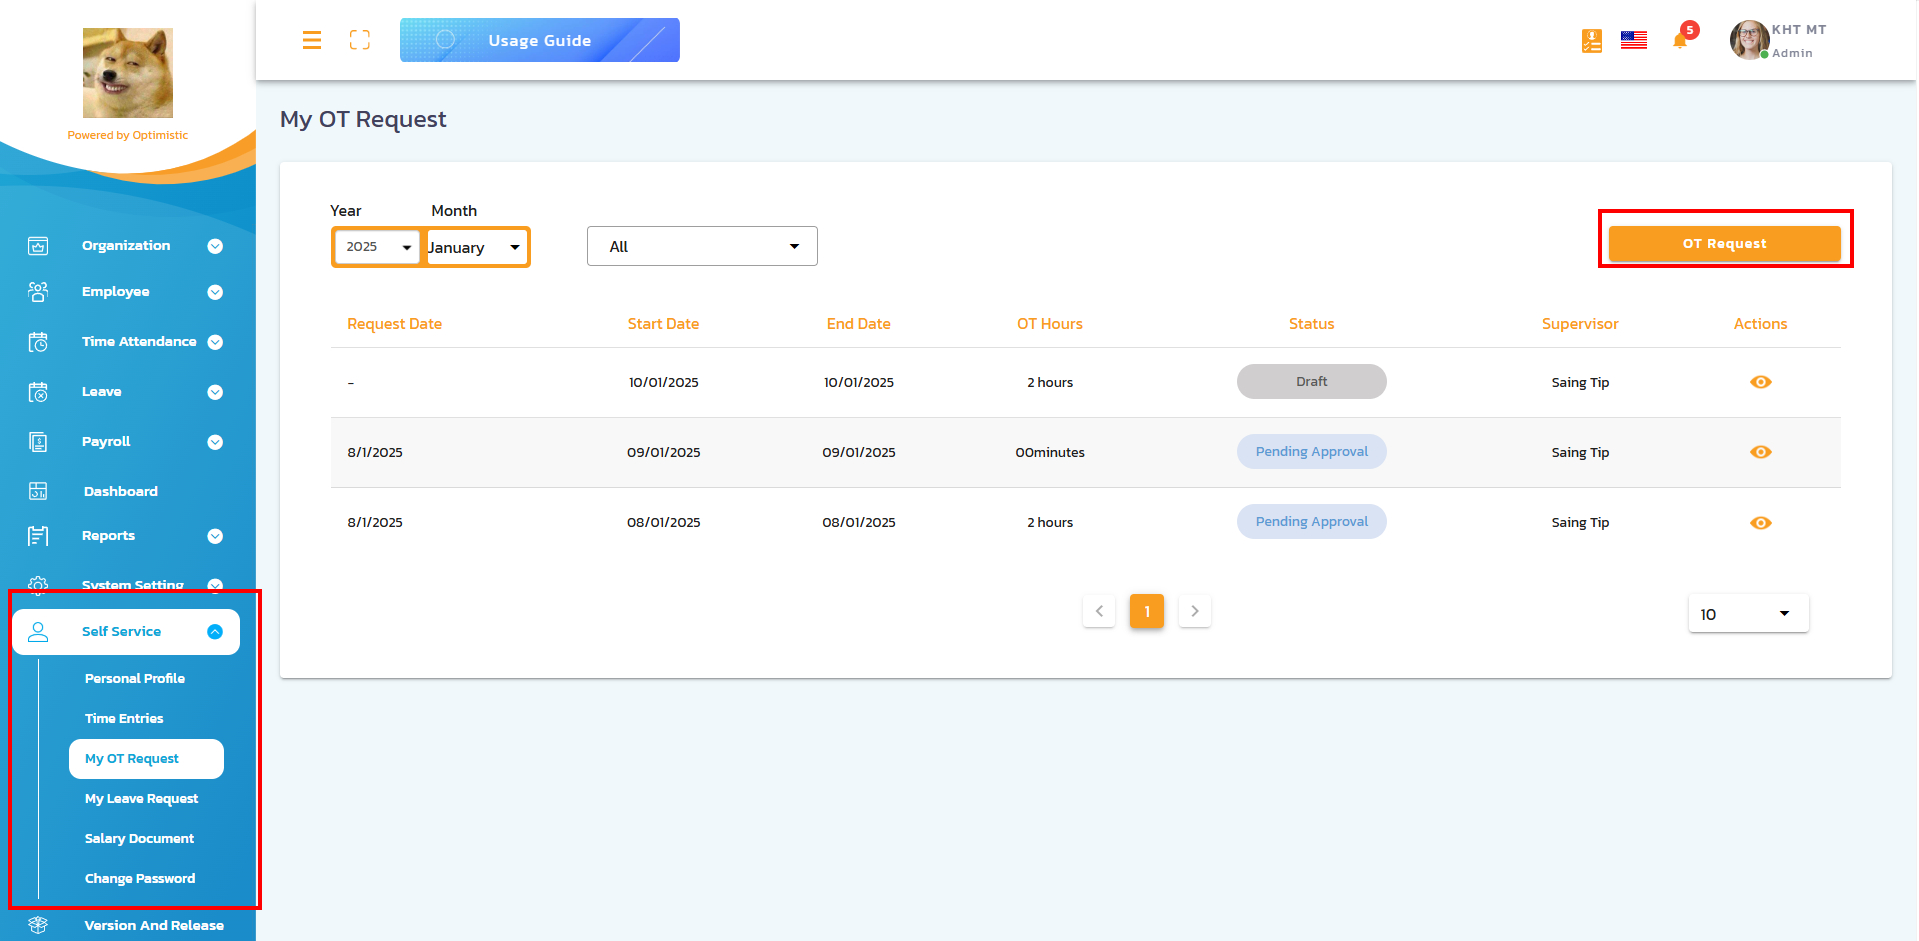Click the Dashboard sidebar icon
Image resolution: width=1919 pixels, height=941 pixels.
(38, 491)
